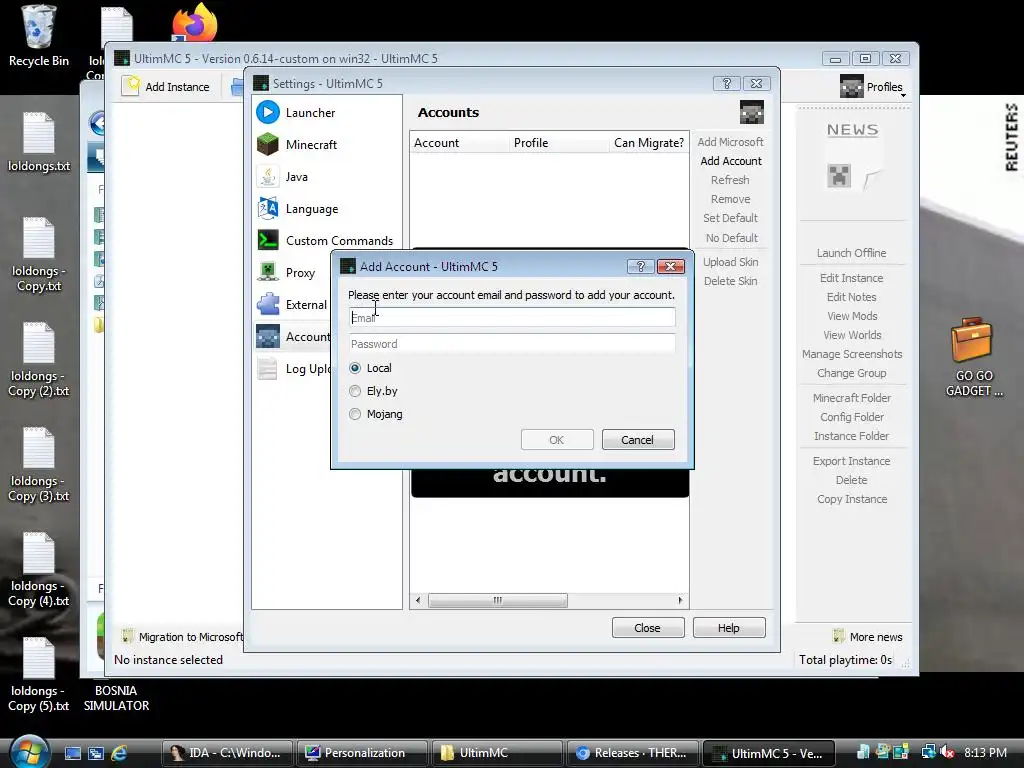Viewport: 1024px width, 768px height.
Task: Click the horizontal scrollbar thumb in accounts list
Action: (x=498, y=600)
